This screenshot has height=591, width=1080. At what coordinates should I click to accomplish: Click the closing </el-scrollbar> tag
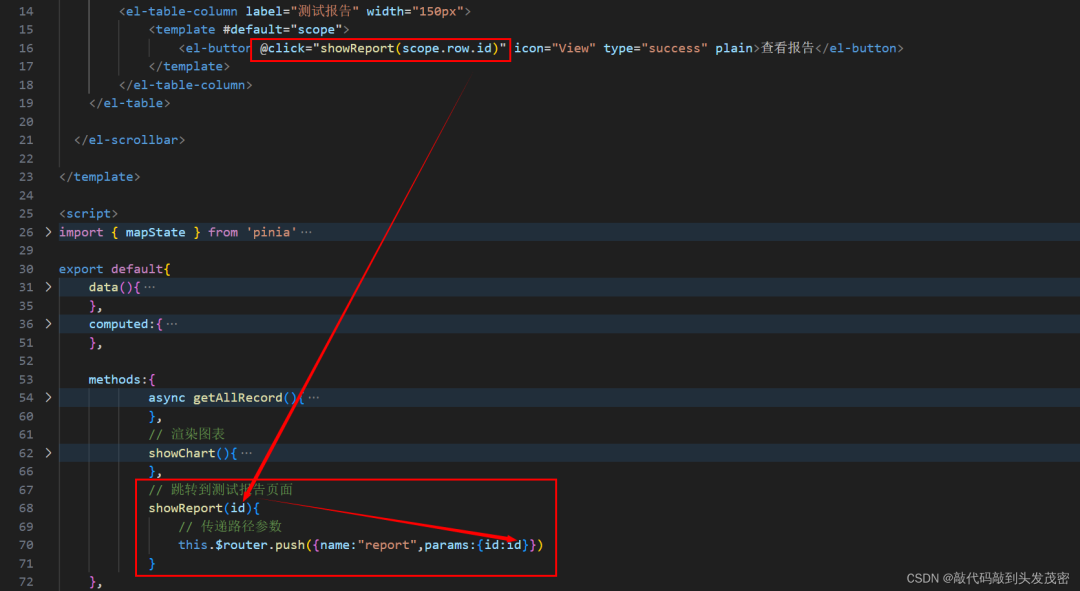[129, 140]
